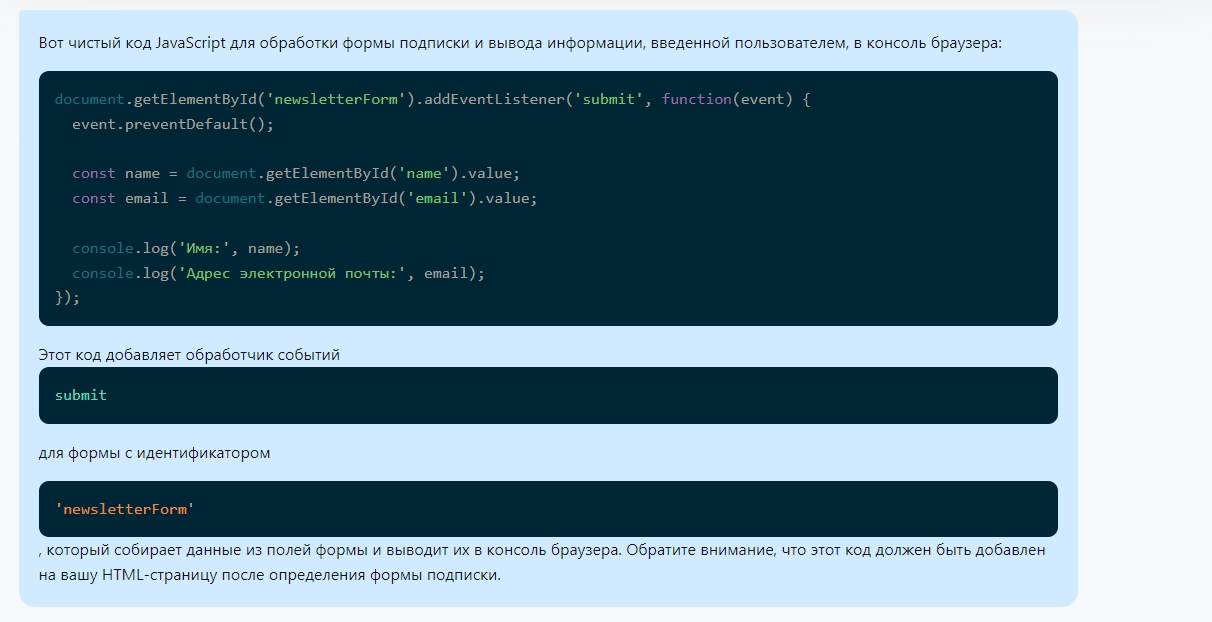This screenshot has height=622, width=1212.
Task: Click the intro sentence about чистый код JavaScript
Action: [520, 43]
